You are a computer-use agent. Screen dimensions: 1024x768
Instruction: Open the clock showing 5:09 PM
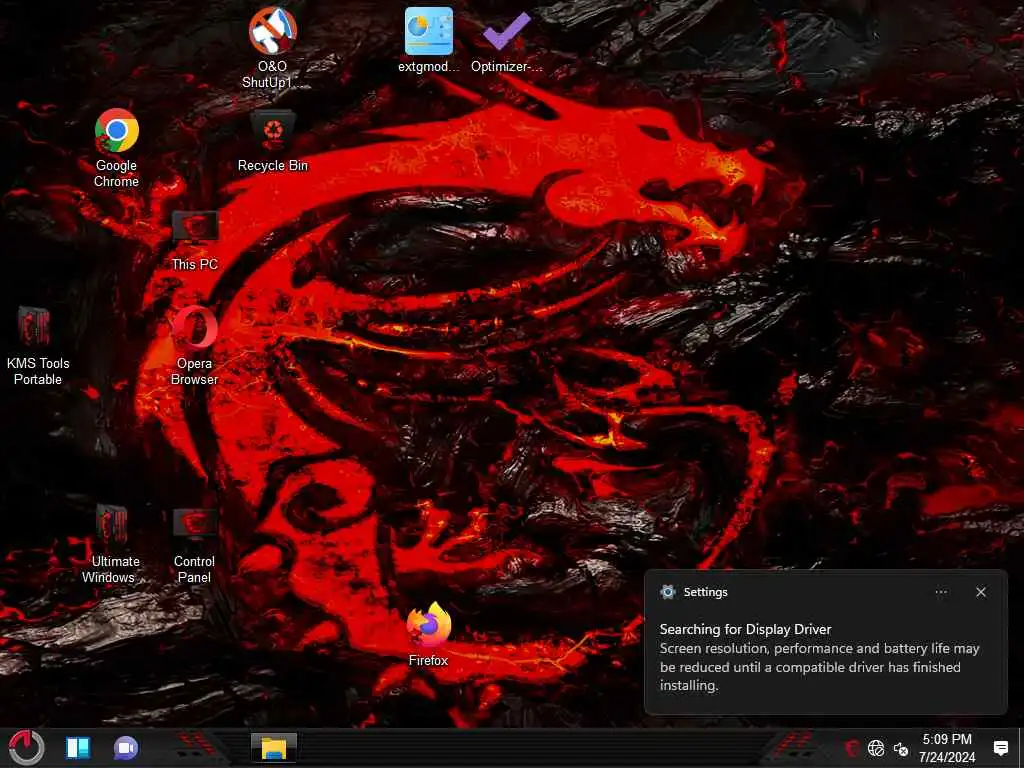tap(946, 739)
